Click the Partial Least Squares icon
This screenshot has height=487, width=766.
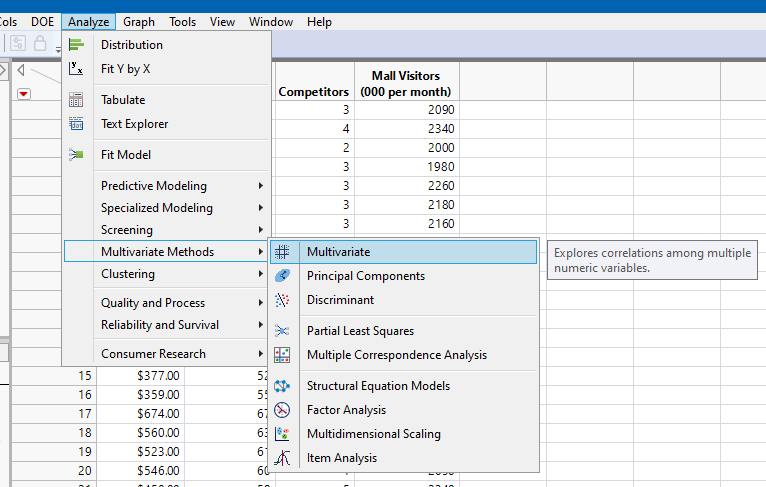282,331
